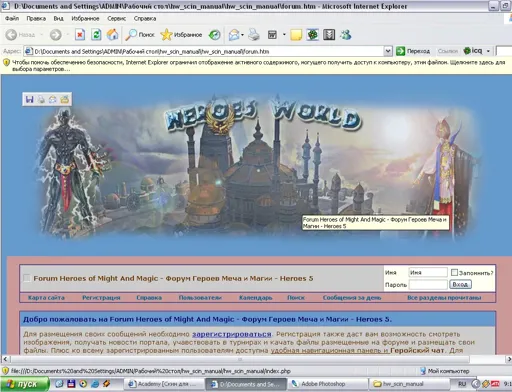Screen dimensions: 512x392
Task: Open dropdown arrow next to Mail icon
Action: tap(242, 35)
